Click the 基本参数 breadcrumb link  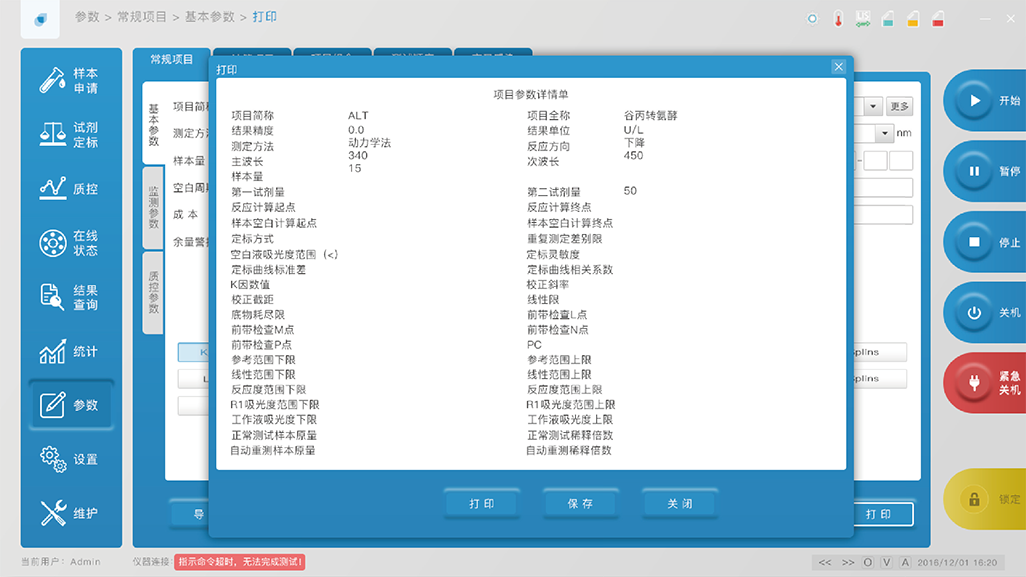pos(209,17)
